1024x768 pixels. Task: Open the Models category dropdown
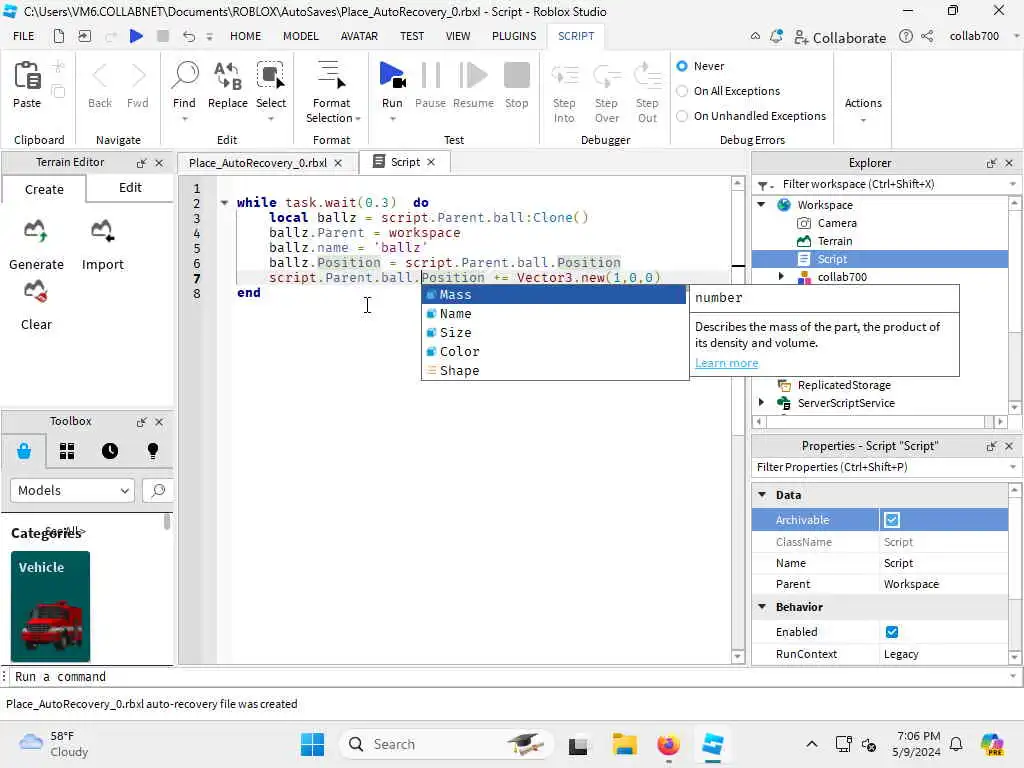72,490
